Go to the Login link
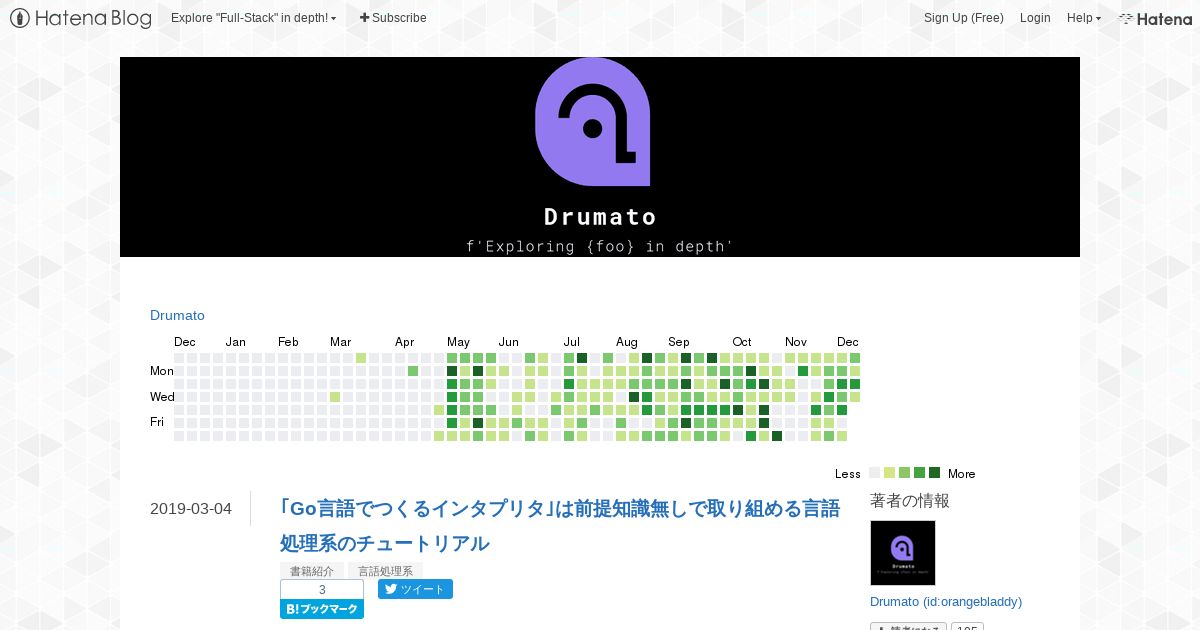 click(1035, 18)
